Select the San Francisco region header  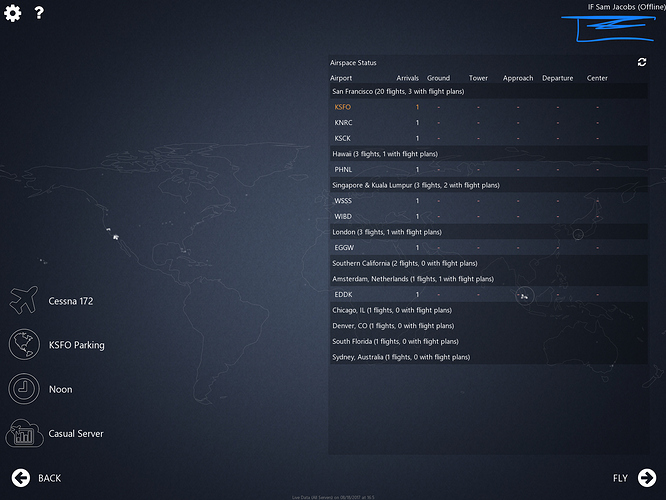489,91
